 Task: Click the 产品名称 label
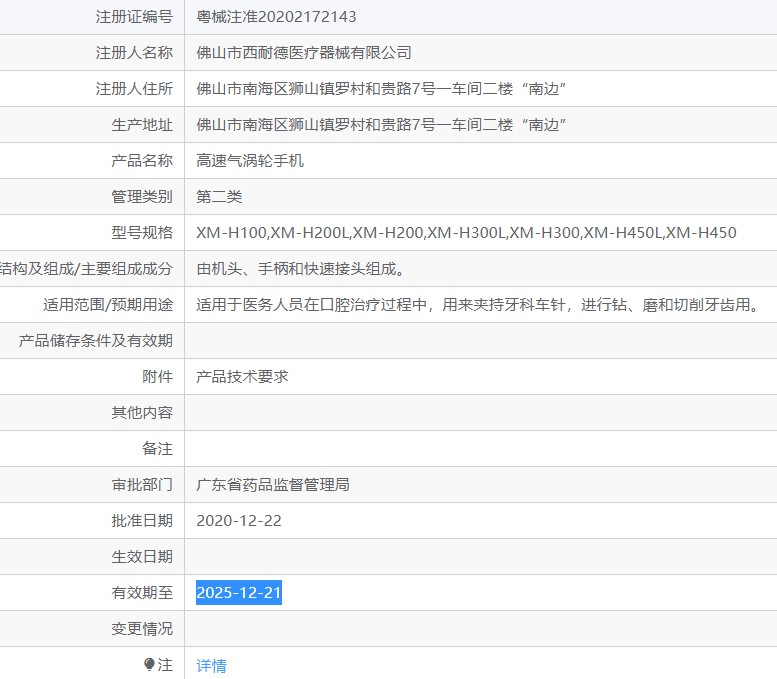[142, 161]
